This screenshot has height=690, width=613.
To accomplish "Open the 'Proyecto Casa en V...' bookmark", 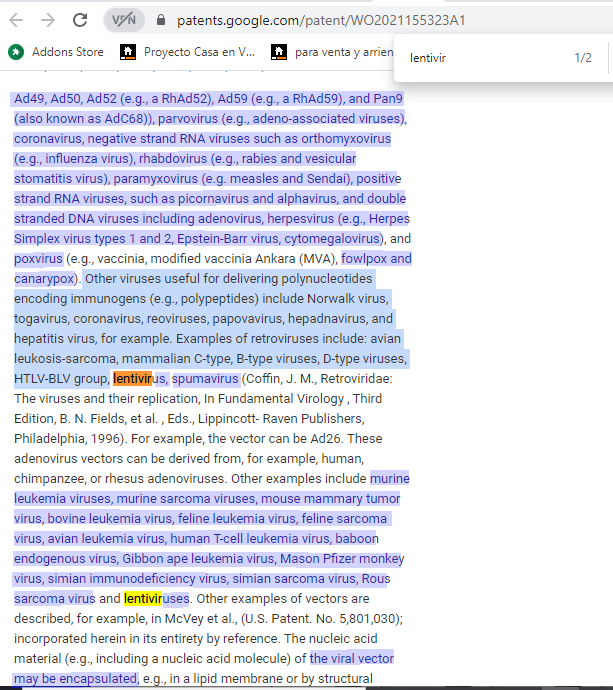I will [x=198, y=51].
